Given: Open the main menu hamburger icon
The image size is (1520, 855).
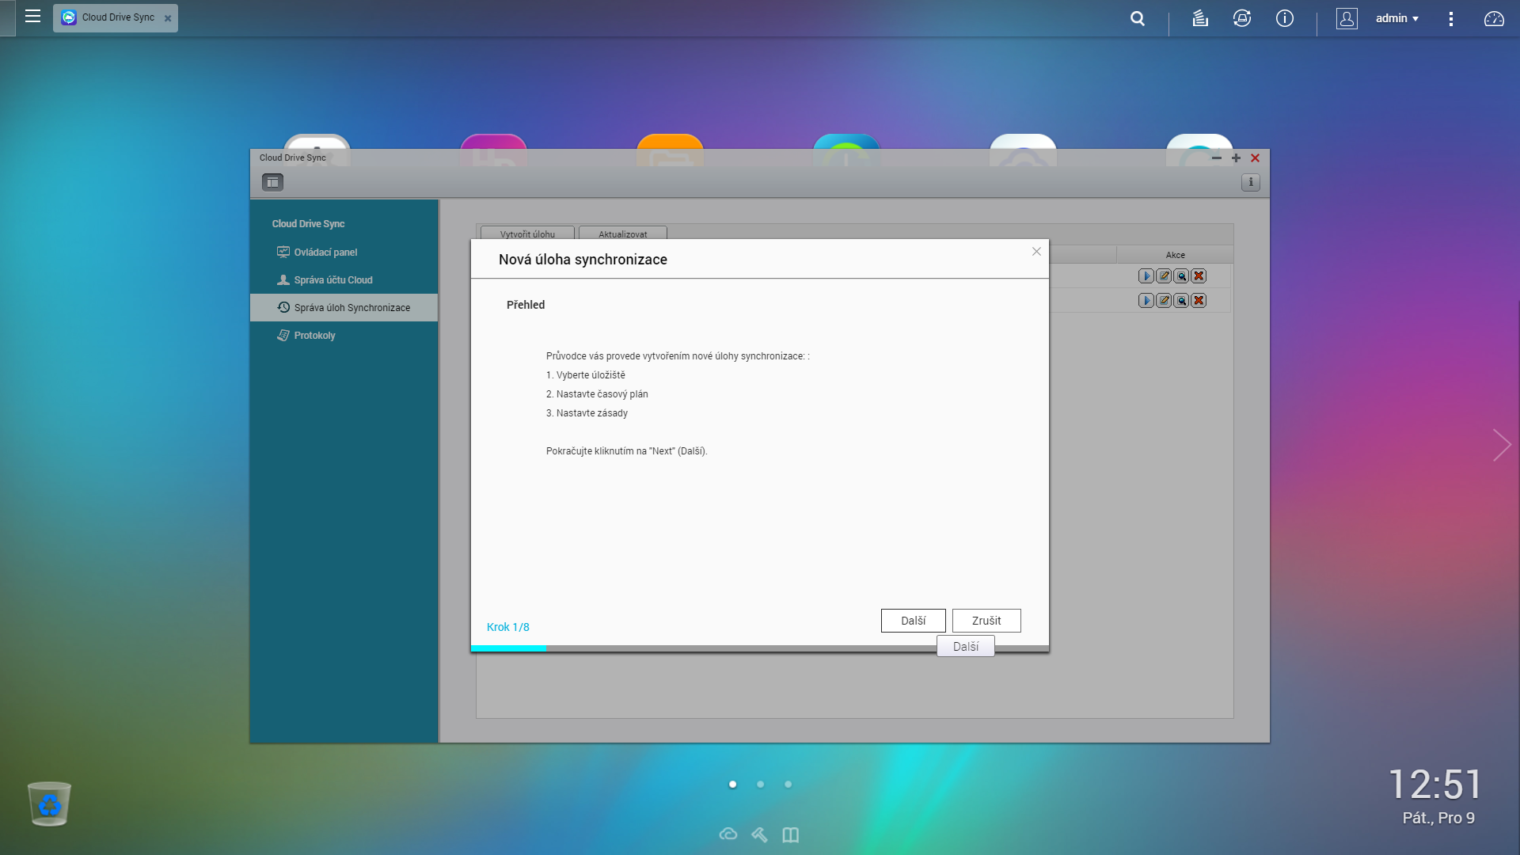Looking at the screenshot, I should [x=33, y=17].
